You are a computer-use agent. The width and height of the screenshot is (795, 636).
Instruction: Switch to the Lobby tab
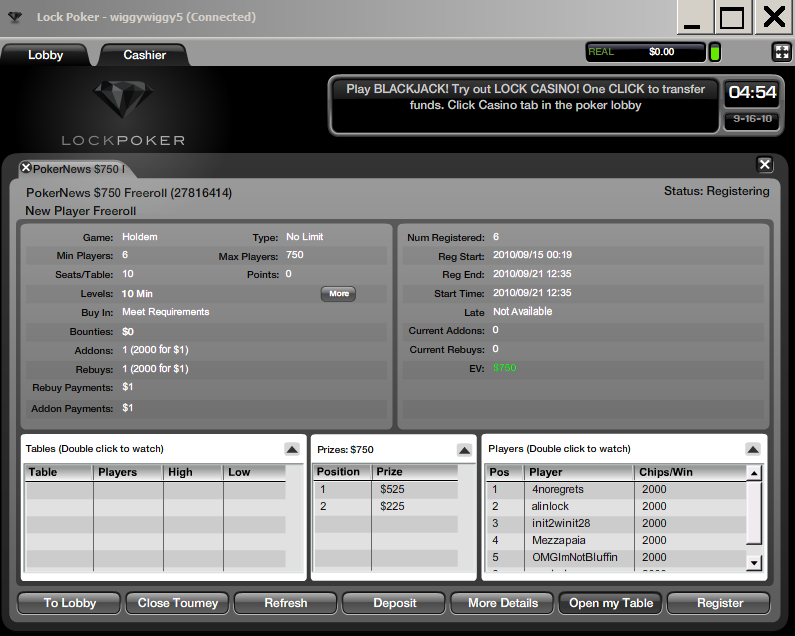tap(45, 55)
